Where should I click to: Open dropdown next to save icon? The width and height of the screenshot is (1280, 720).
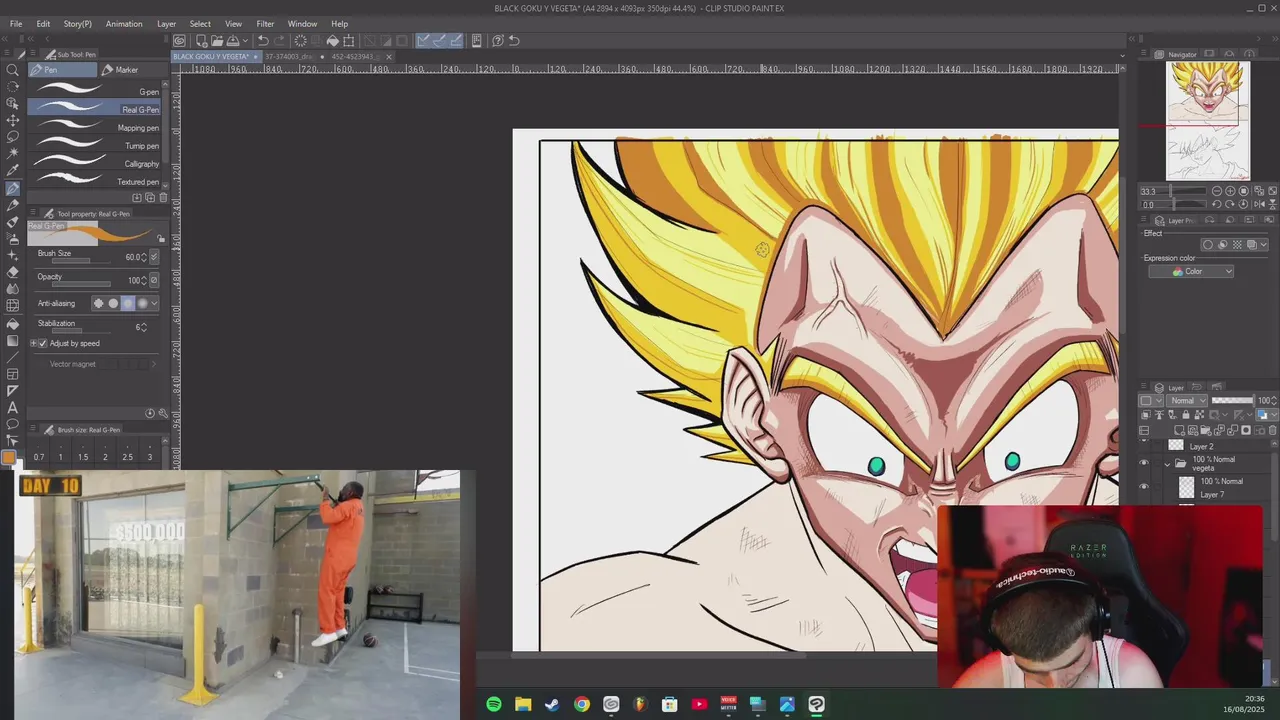(x=244, y=41)
